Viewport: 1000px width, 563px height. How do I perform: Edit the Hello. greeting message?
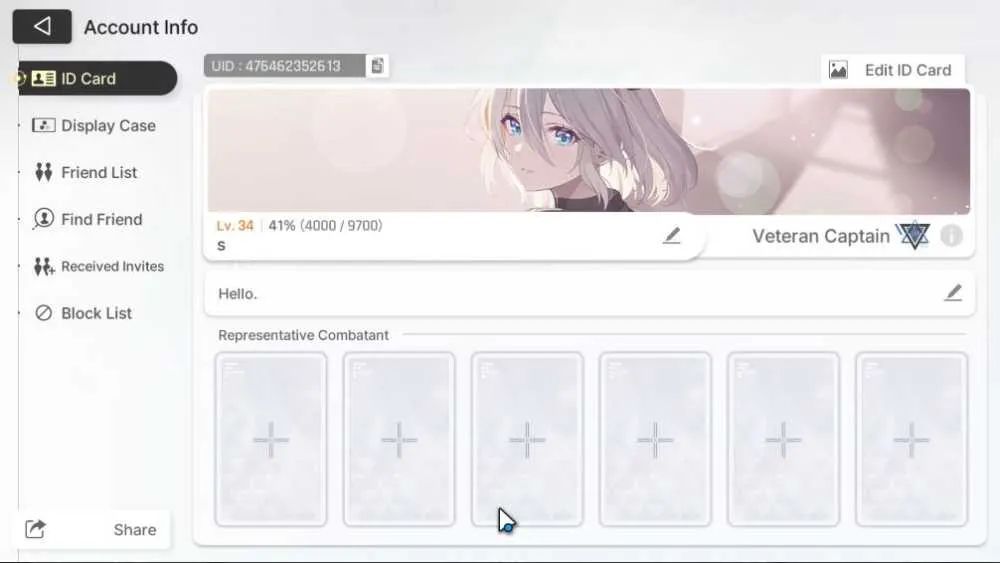(953, 293)
